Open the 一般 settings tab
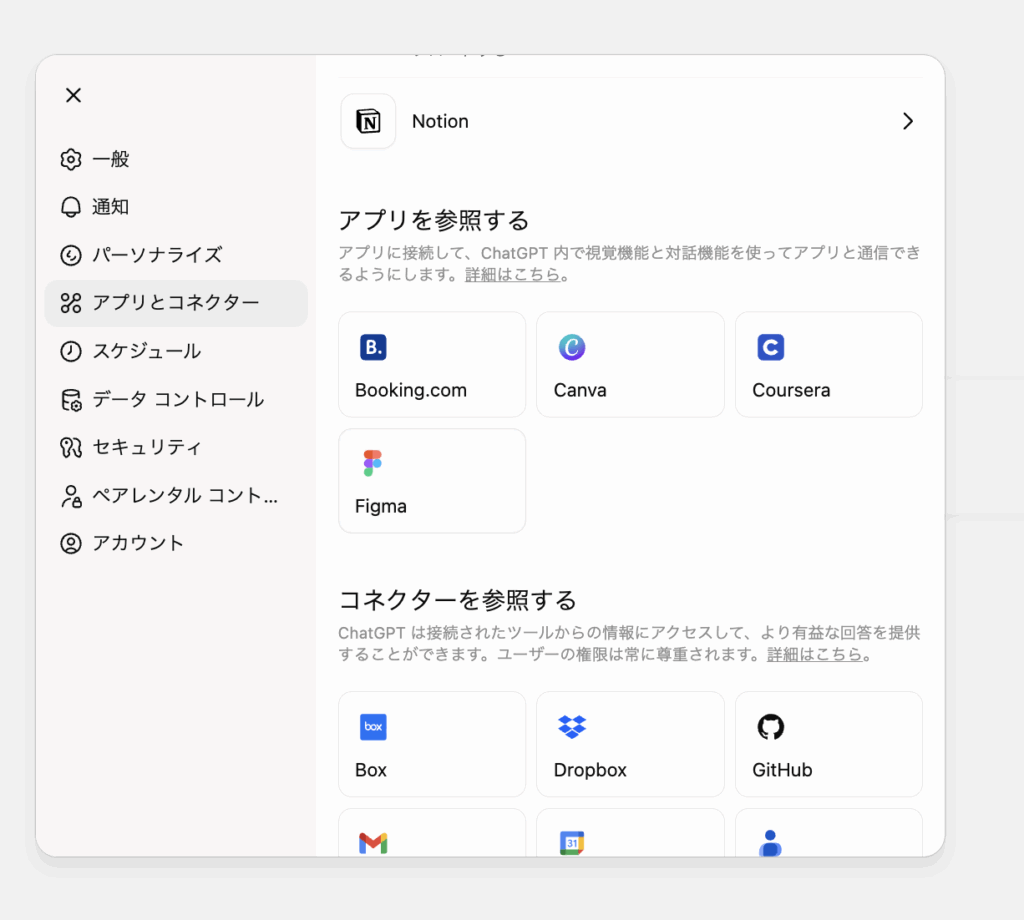1024x920 pixels. 110,160
